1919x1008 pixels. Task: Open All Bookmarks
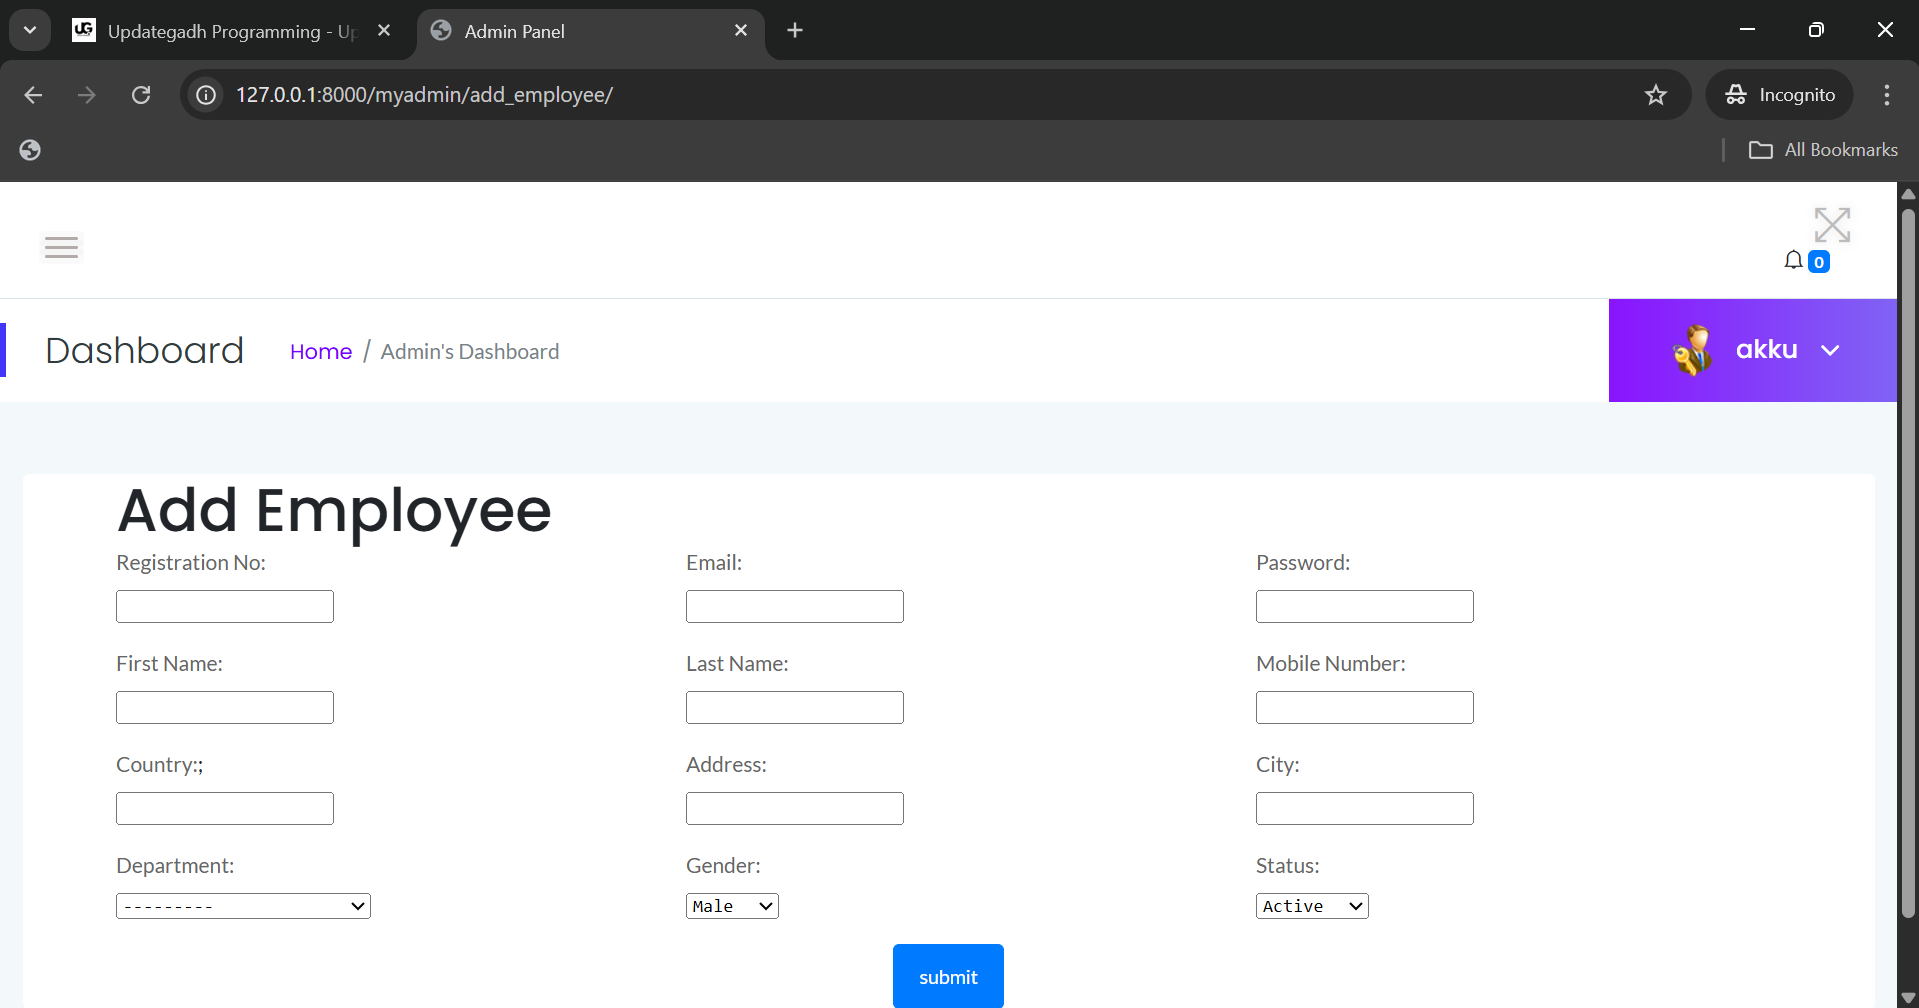click(1823, 149)
